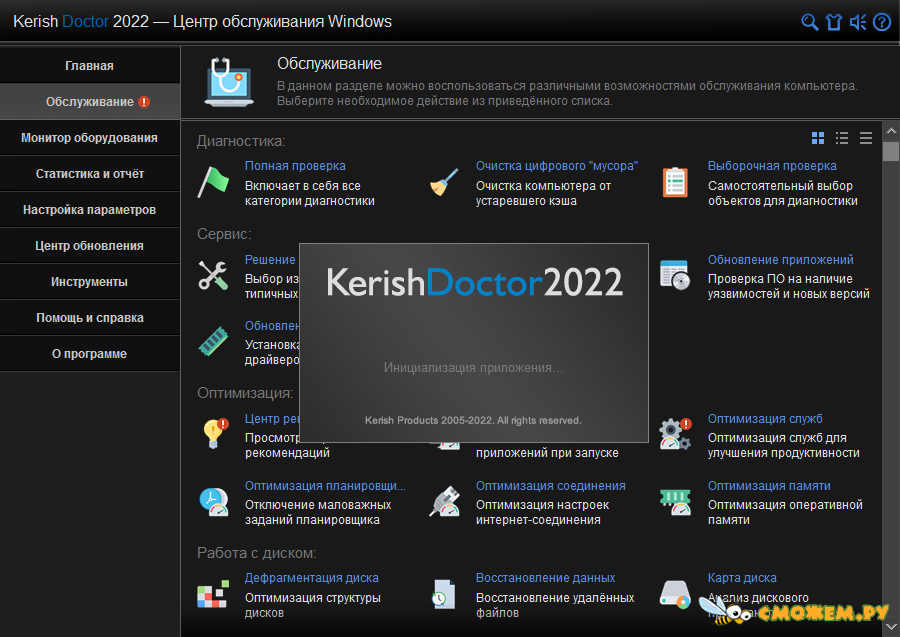This screenshot has height=637, width=900.
Task: Click the scrollbar up arrow
Action: tap(891, 131)
